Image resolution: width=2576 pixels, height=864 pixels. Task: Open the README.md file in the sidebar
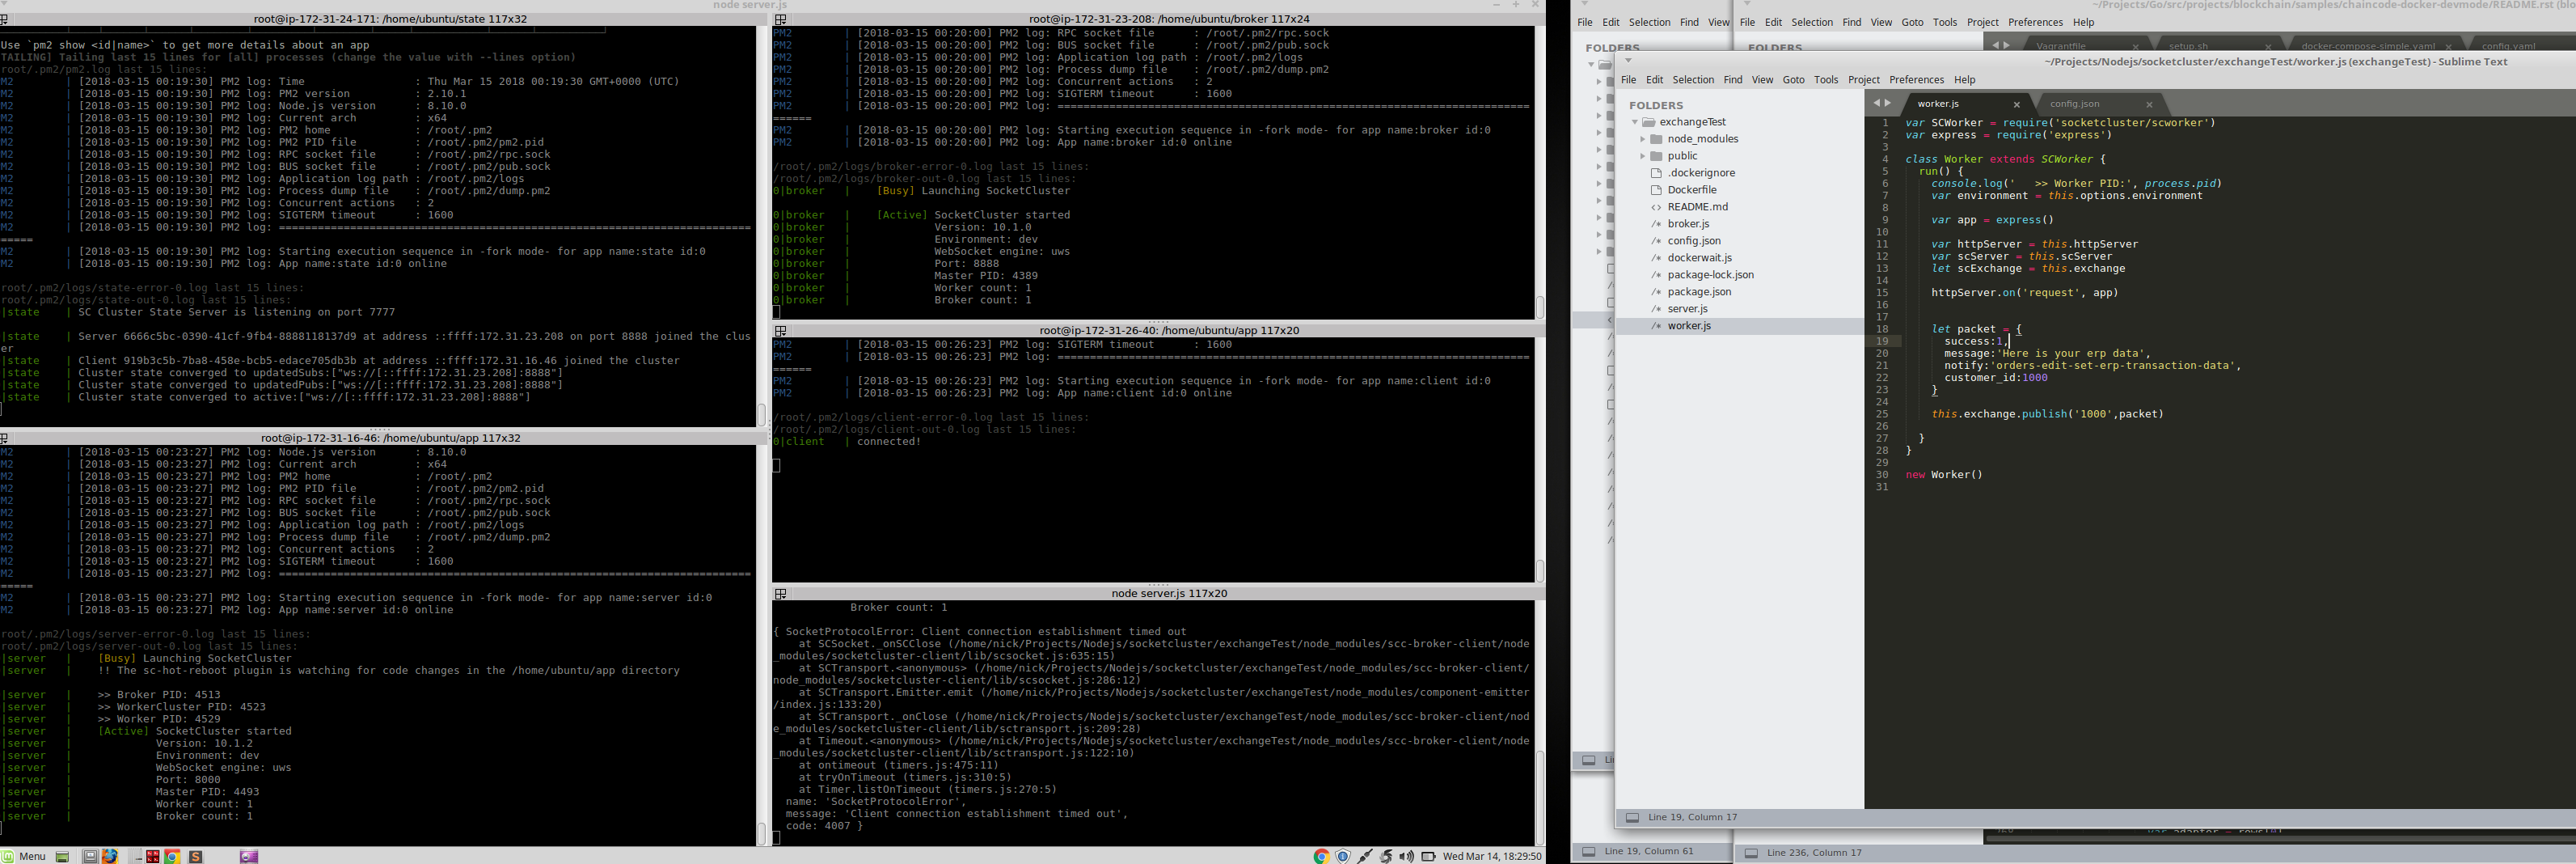(x=1697, y=206)
